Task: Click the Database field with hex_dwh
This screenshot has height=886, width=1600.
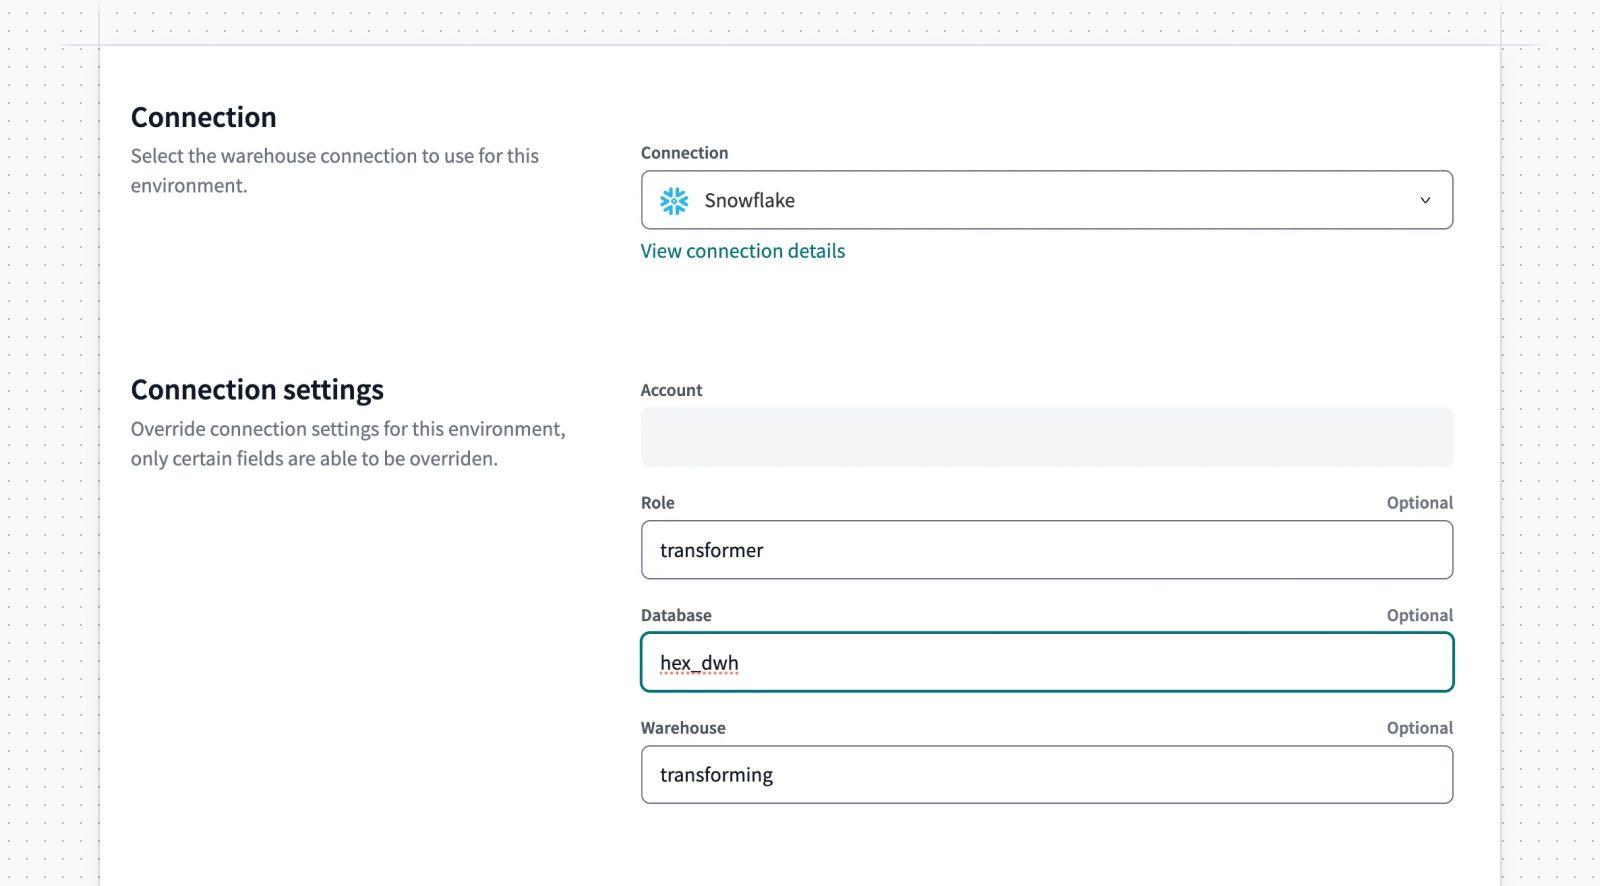Action: click(1047, 662)
